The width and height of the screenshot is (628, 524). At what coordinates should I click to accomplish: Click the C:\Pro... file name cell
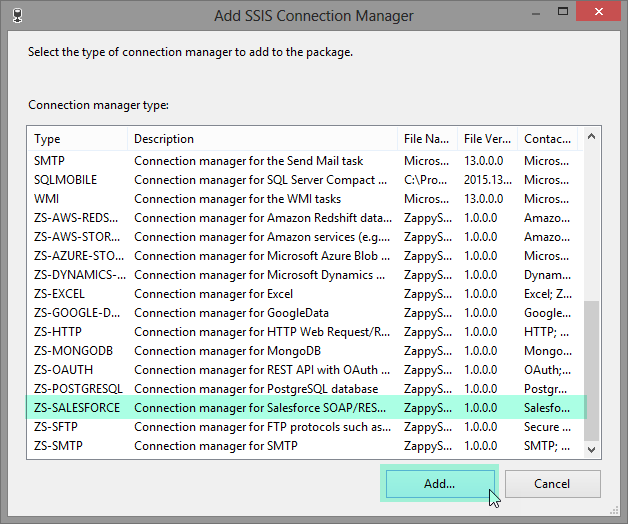(x=425, y=180)
